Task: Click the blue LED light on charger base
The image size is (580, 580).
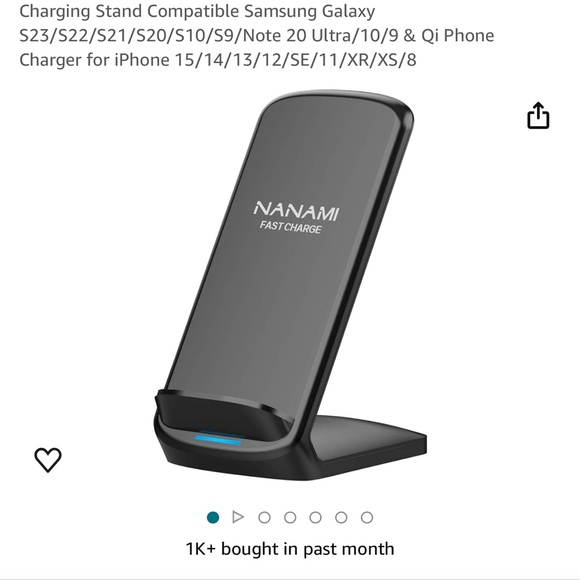Action: point(218,440)
